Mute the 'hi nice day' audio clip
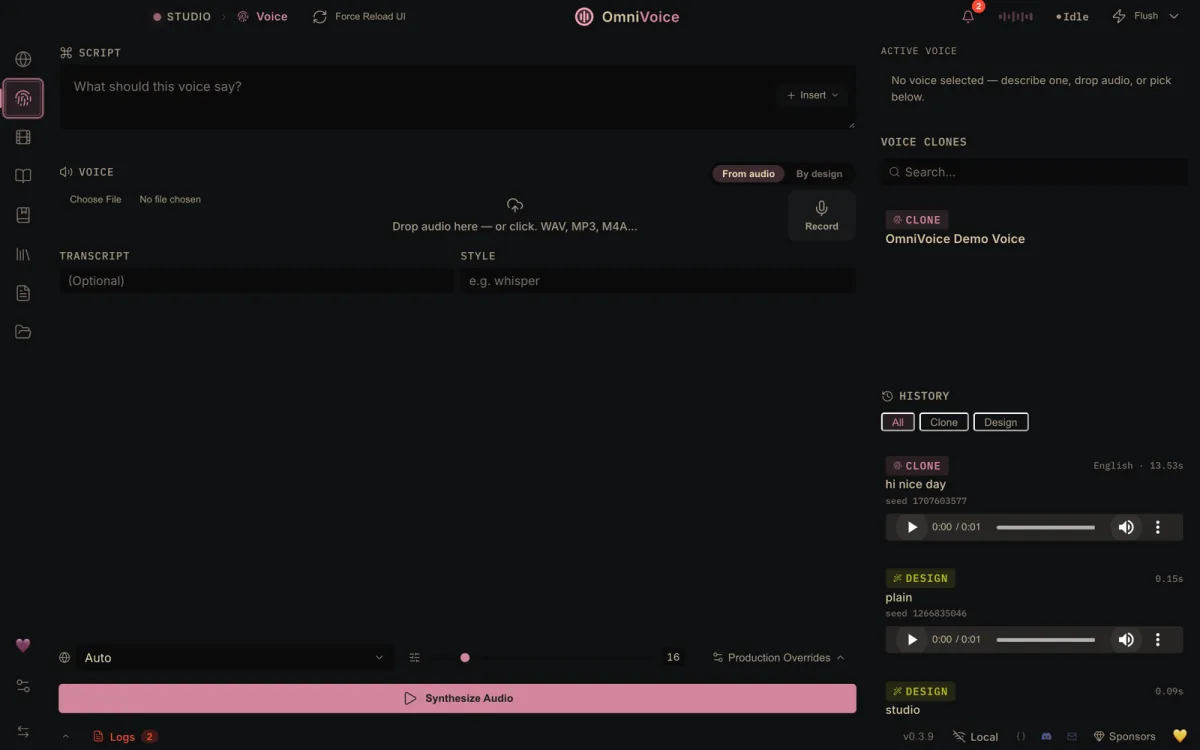Screen dimensions: 1200x750 [x=1126, y=527]
